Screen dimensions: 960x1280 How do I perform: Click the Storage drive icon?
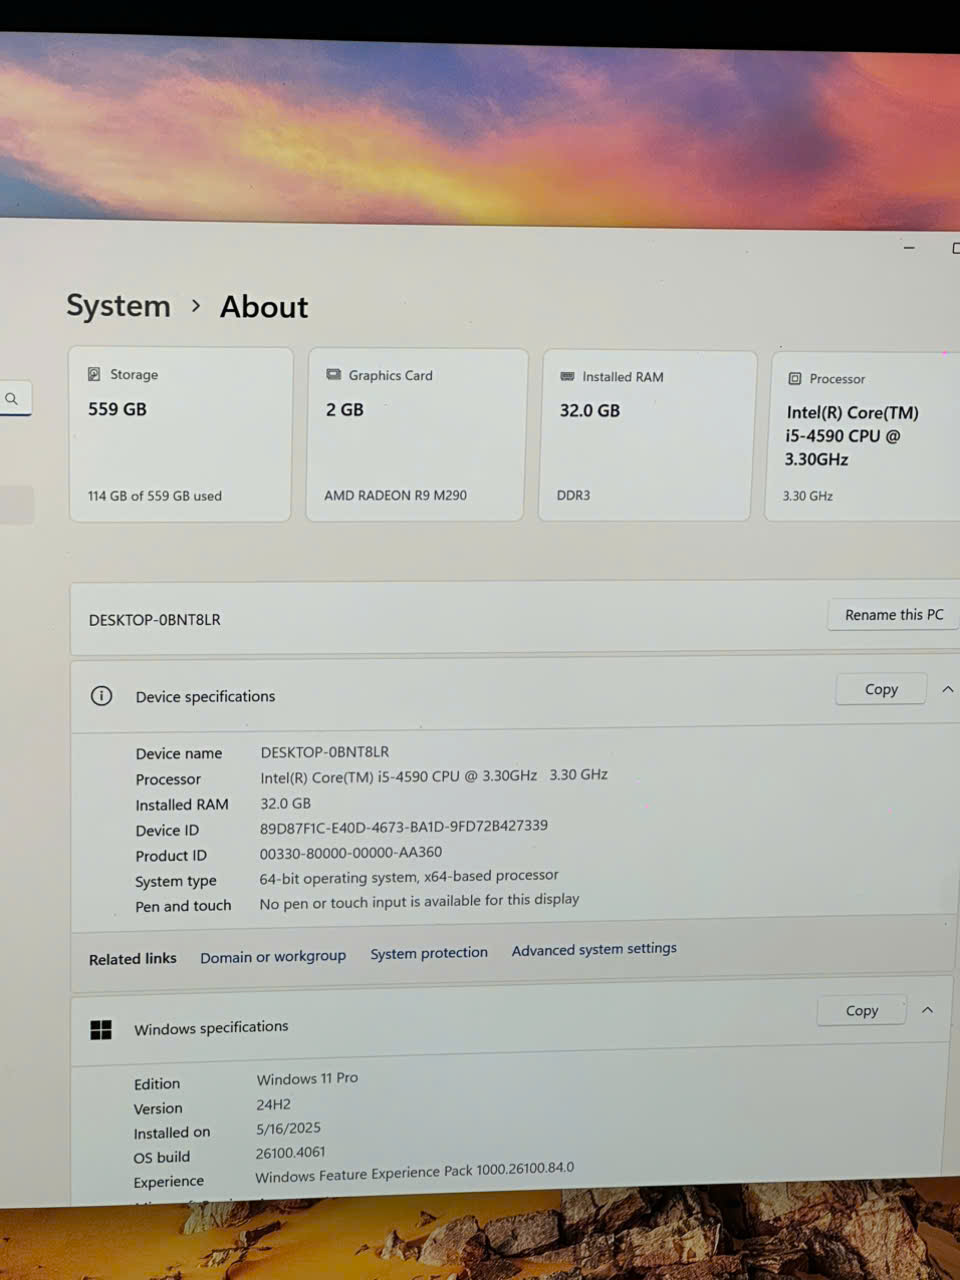point(94,374)
